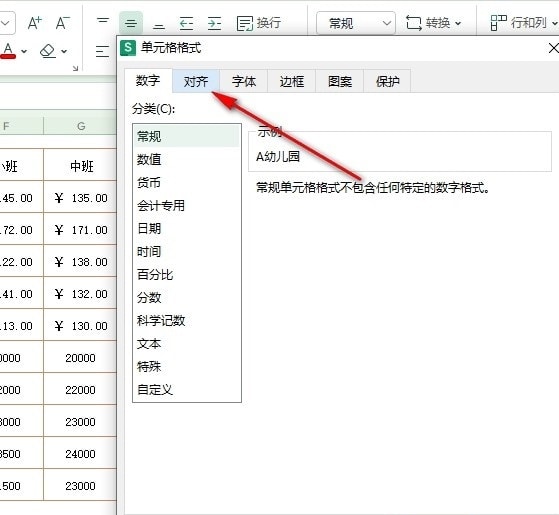This screenshot has height=515, width=559.
Task: Switch to the 字体 tab
Action: 243,81
